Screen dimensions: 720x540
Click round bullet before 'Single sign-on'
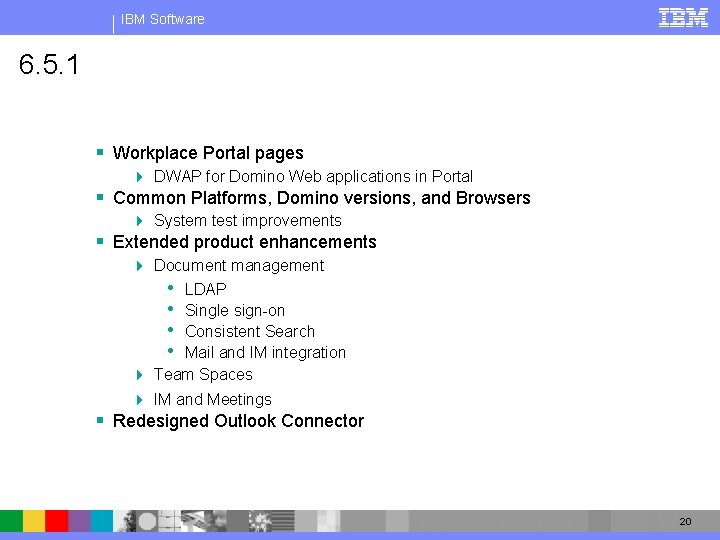point(171,309)
